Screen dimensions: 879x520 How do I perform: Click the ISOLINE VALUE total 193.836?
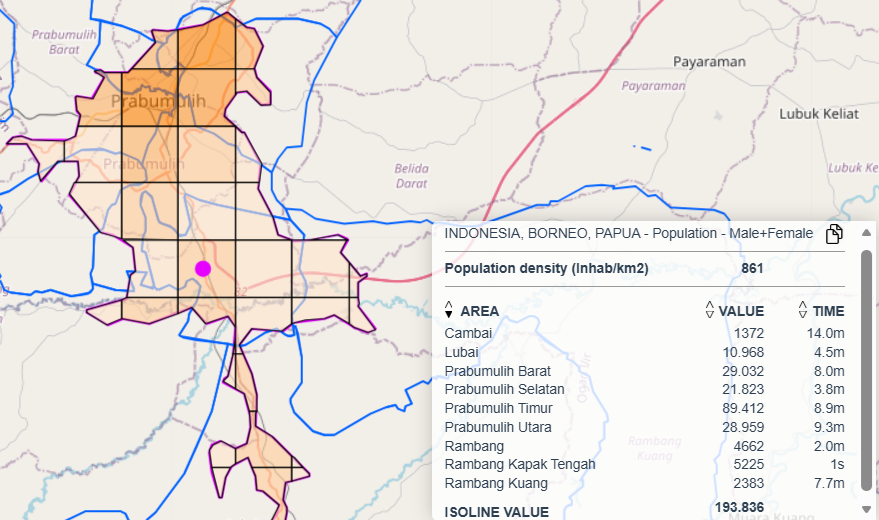[739, 508]
